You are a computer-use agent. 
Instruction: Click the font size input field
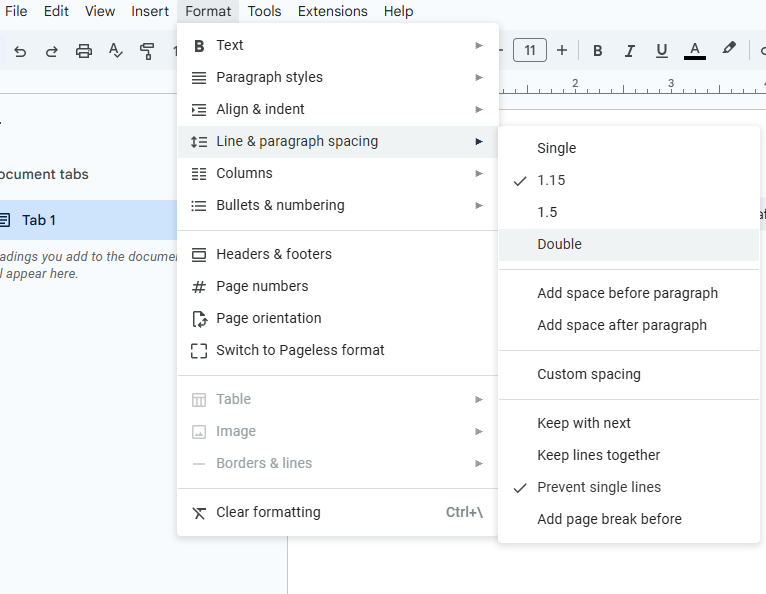point(530,50)
